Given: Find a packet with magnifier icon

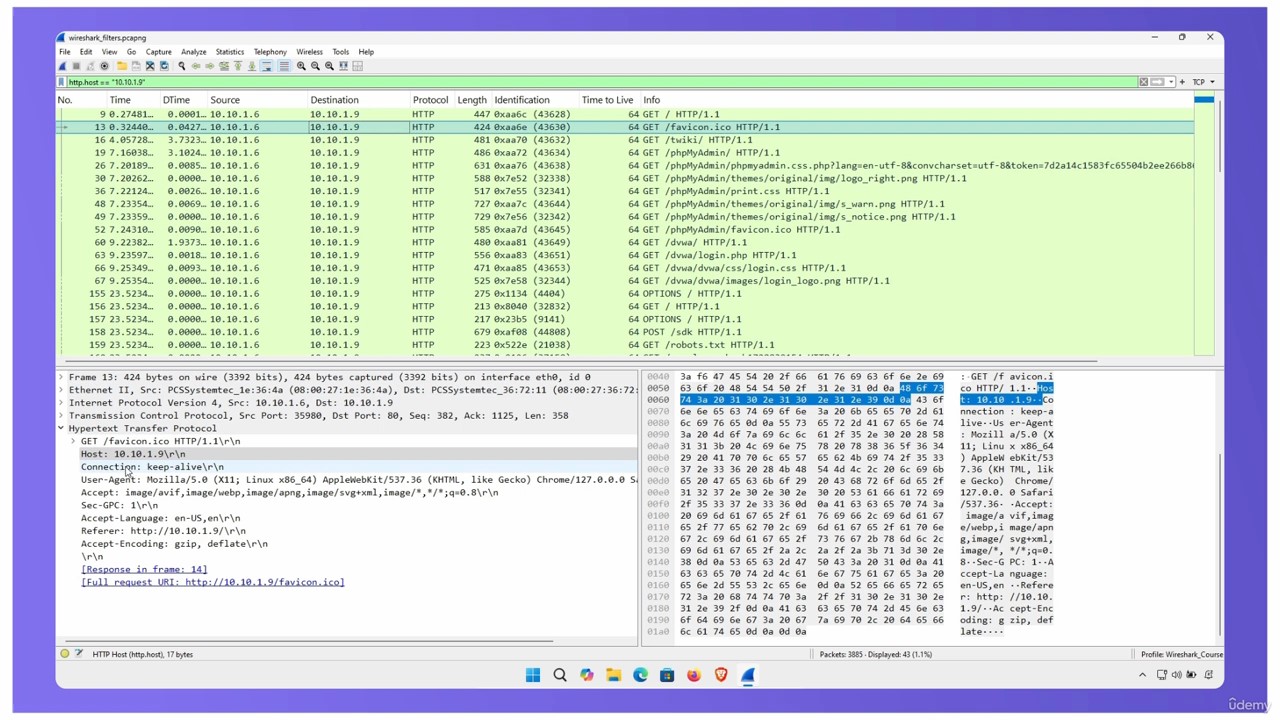Looking at the screenshot, I should (x=182, y=66).
